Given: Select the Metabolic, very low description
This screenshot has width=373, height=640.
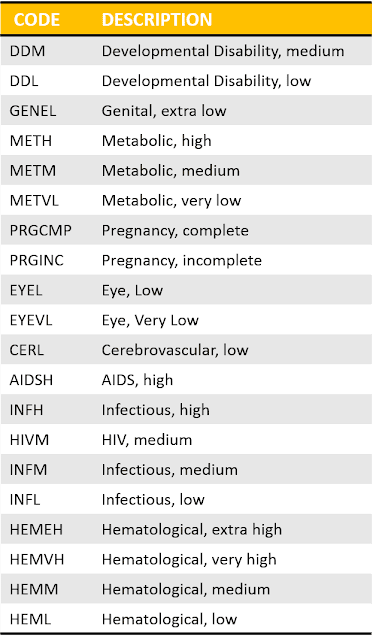Looking at the screenshot, I should coord(171,200).
